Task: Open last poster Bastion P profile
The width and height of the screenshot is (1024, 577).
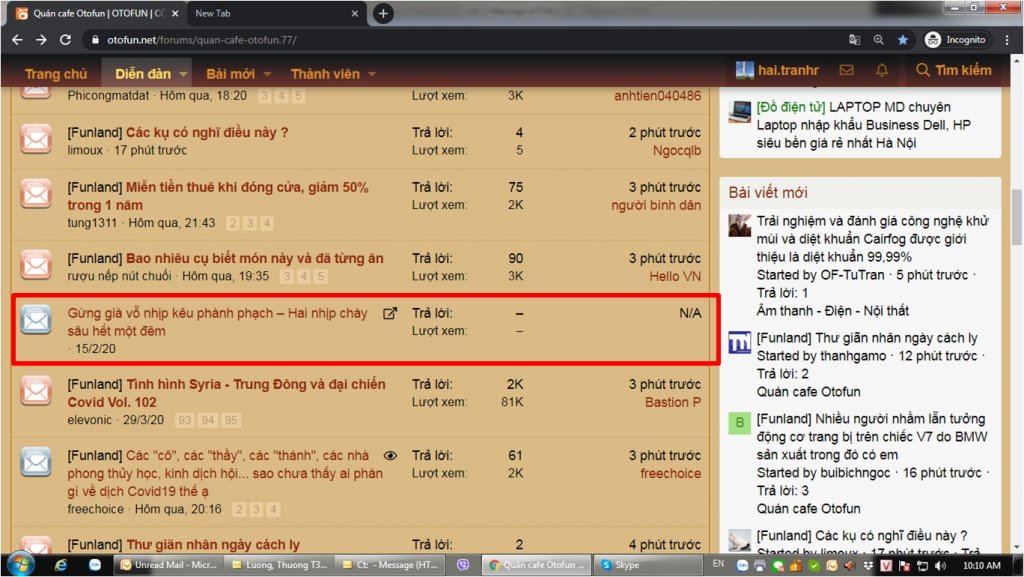Action: click(x=673, y=403)
